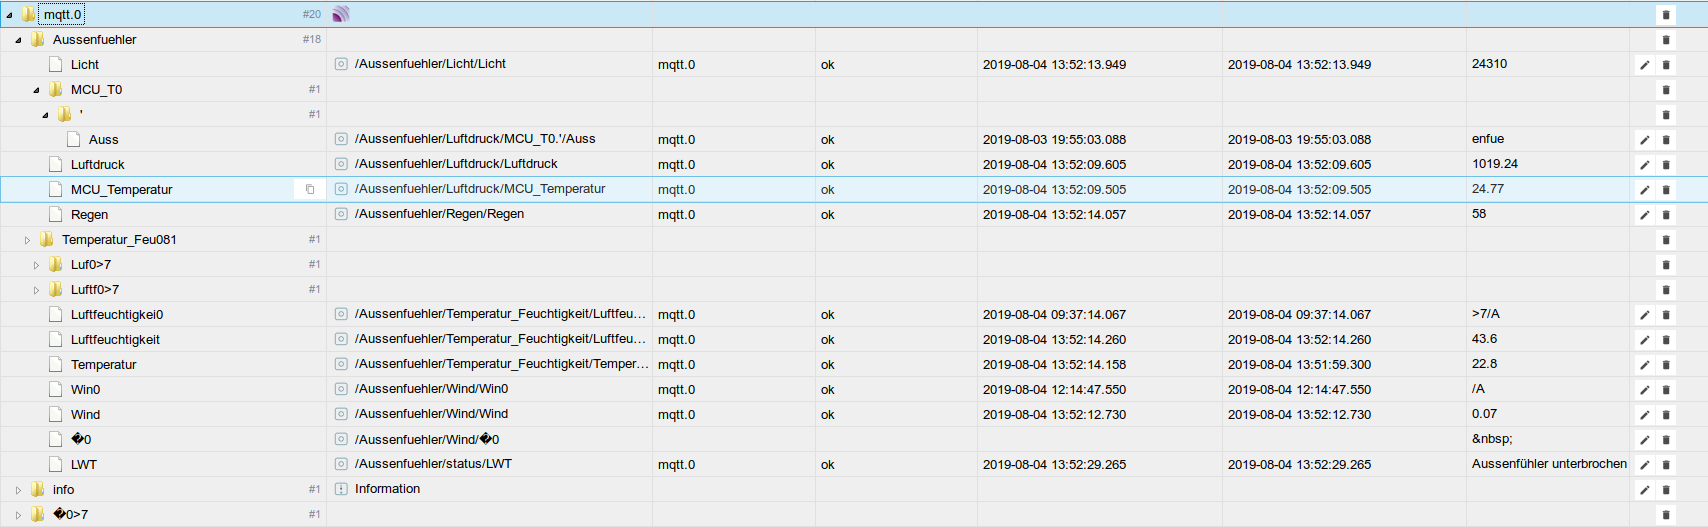Edit the MCU_Temperatur state
Screen dimensions: 1708x527
click(1644, 190)
